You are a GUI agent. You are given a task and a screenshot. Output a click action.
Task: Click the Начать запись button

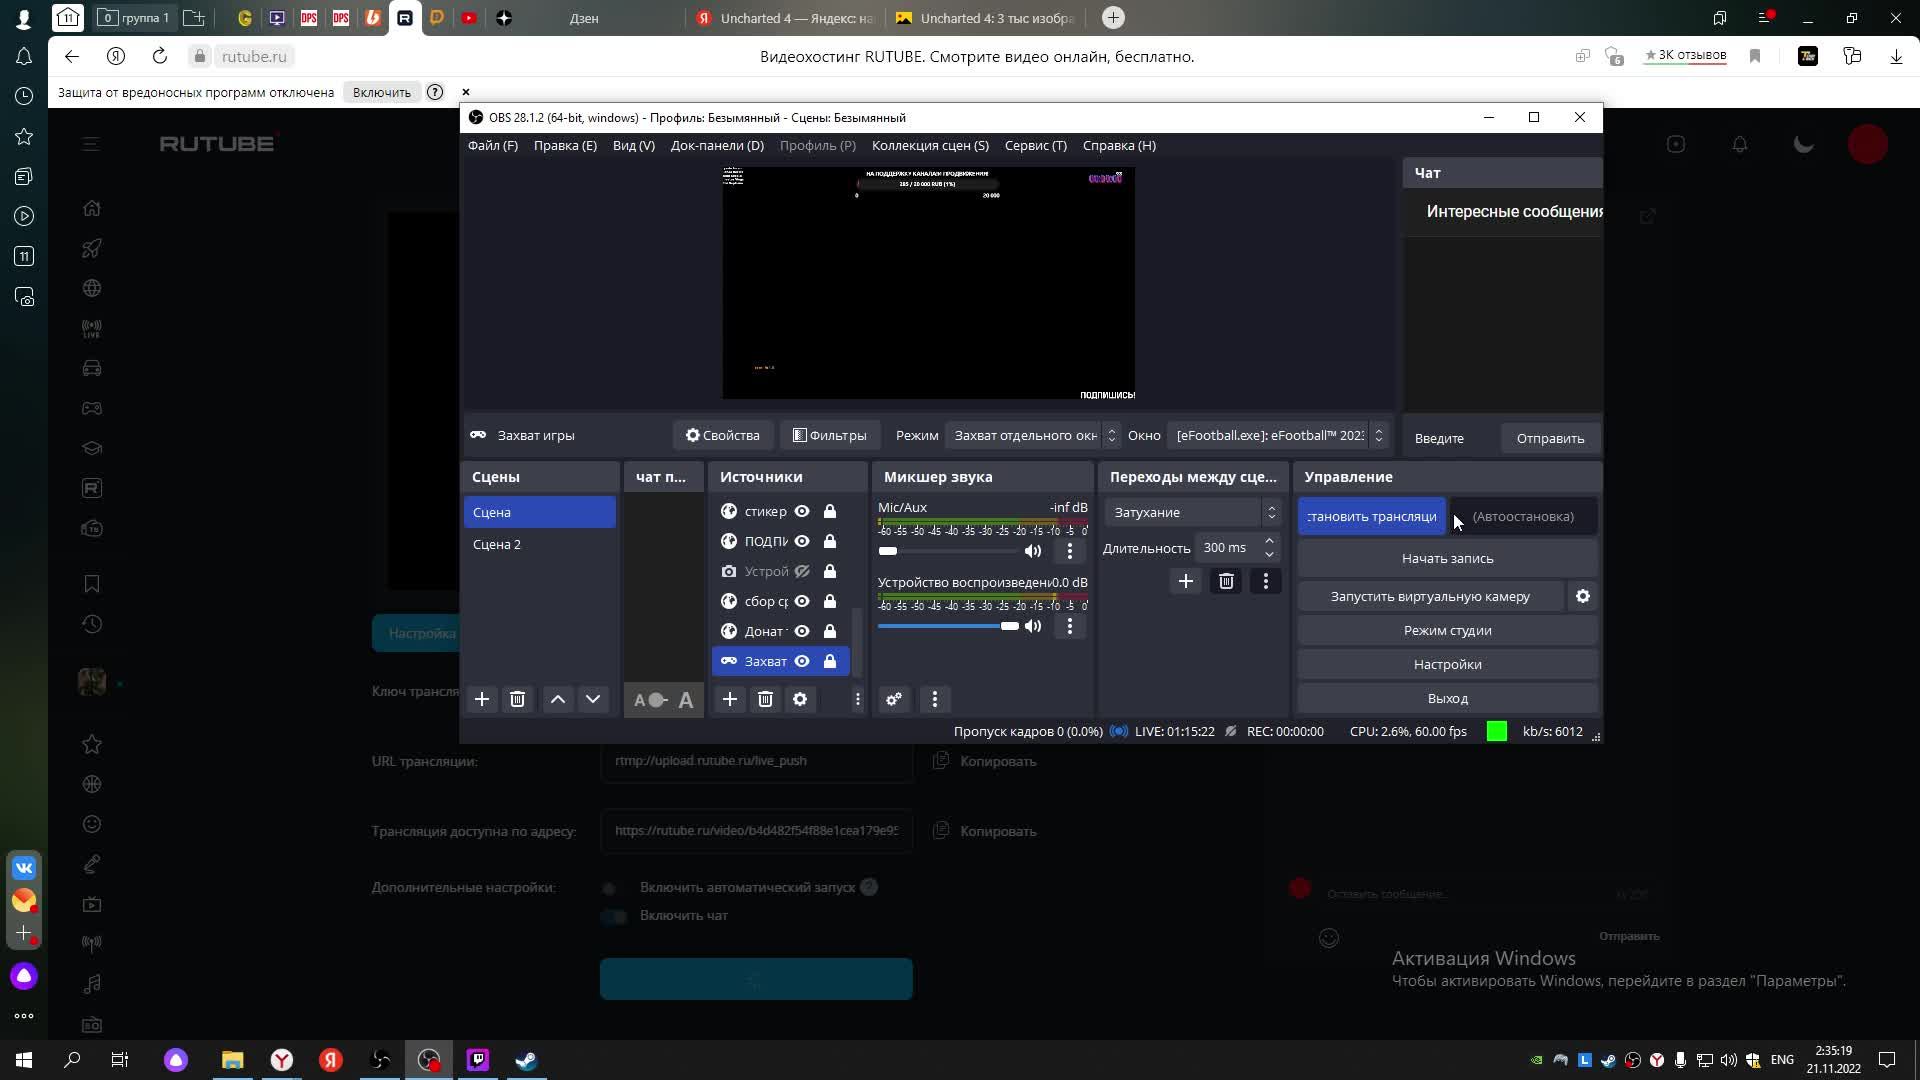[1447, 558]
